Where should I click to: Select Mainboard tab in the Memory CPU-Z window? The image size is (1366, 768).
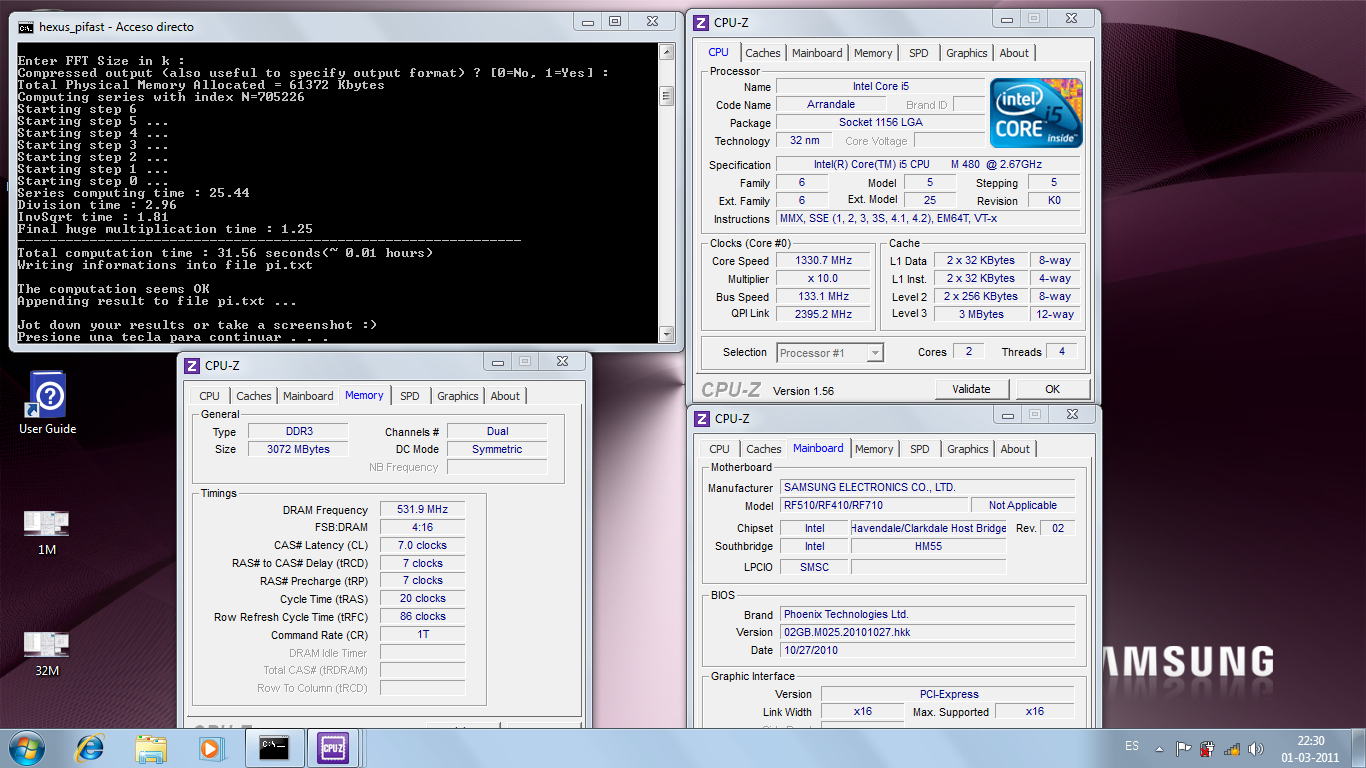(308, 396)
